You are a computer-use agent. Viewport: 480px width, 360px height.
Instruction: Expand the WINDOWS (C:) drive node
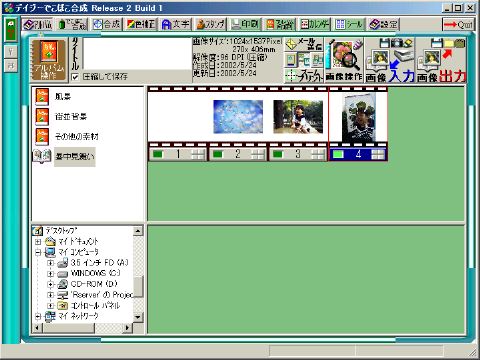point(50,274)
